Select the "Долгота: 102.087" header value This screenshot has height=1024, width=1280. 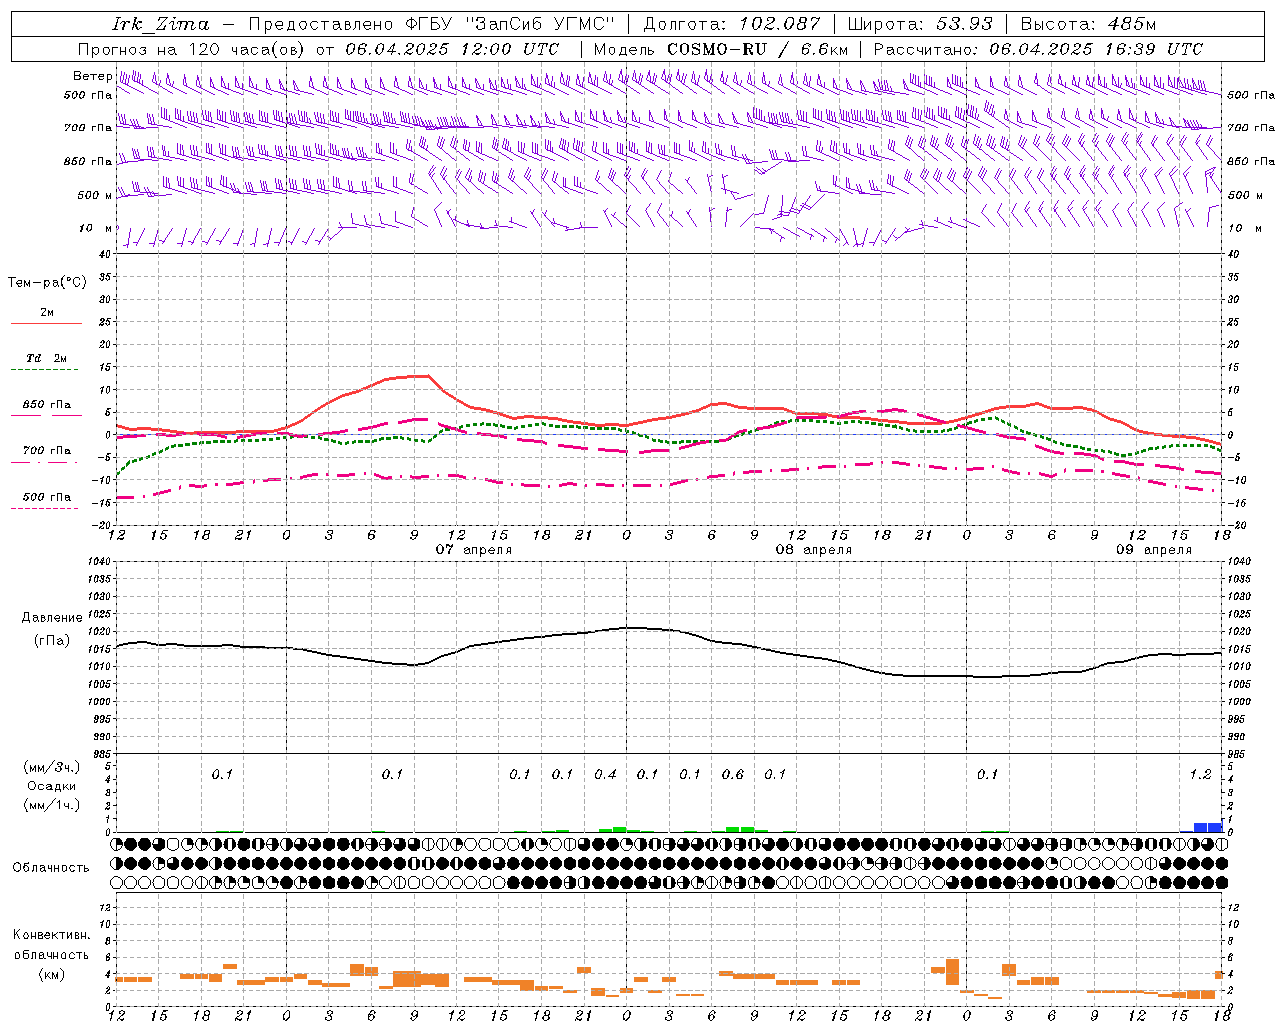pos(731,24)
